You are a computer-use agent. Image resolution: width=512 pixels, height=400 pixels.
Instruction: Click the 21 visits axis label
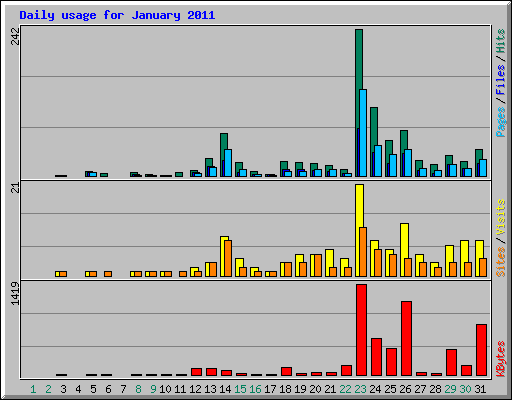(15, 188)
